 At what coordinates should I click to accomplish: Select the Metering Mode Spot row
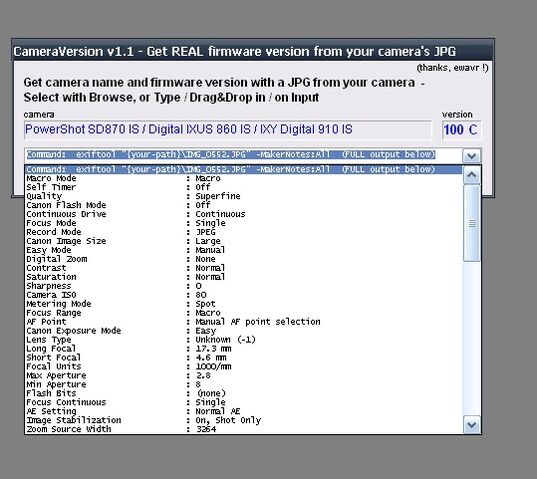point(243,304)
